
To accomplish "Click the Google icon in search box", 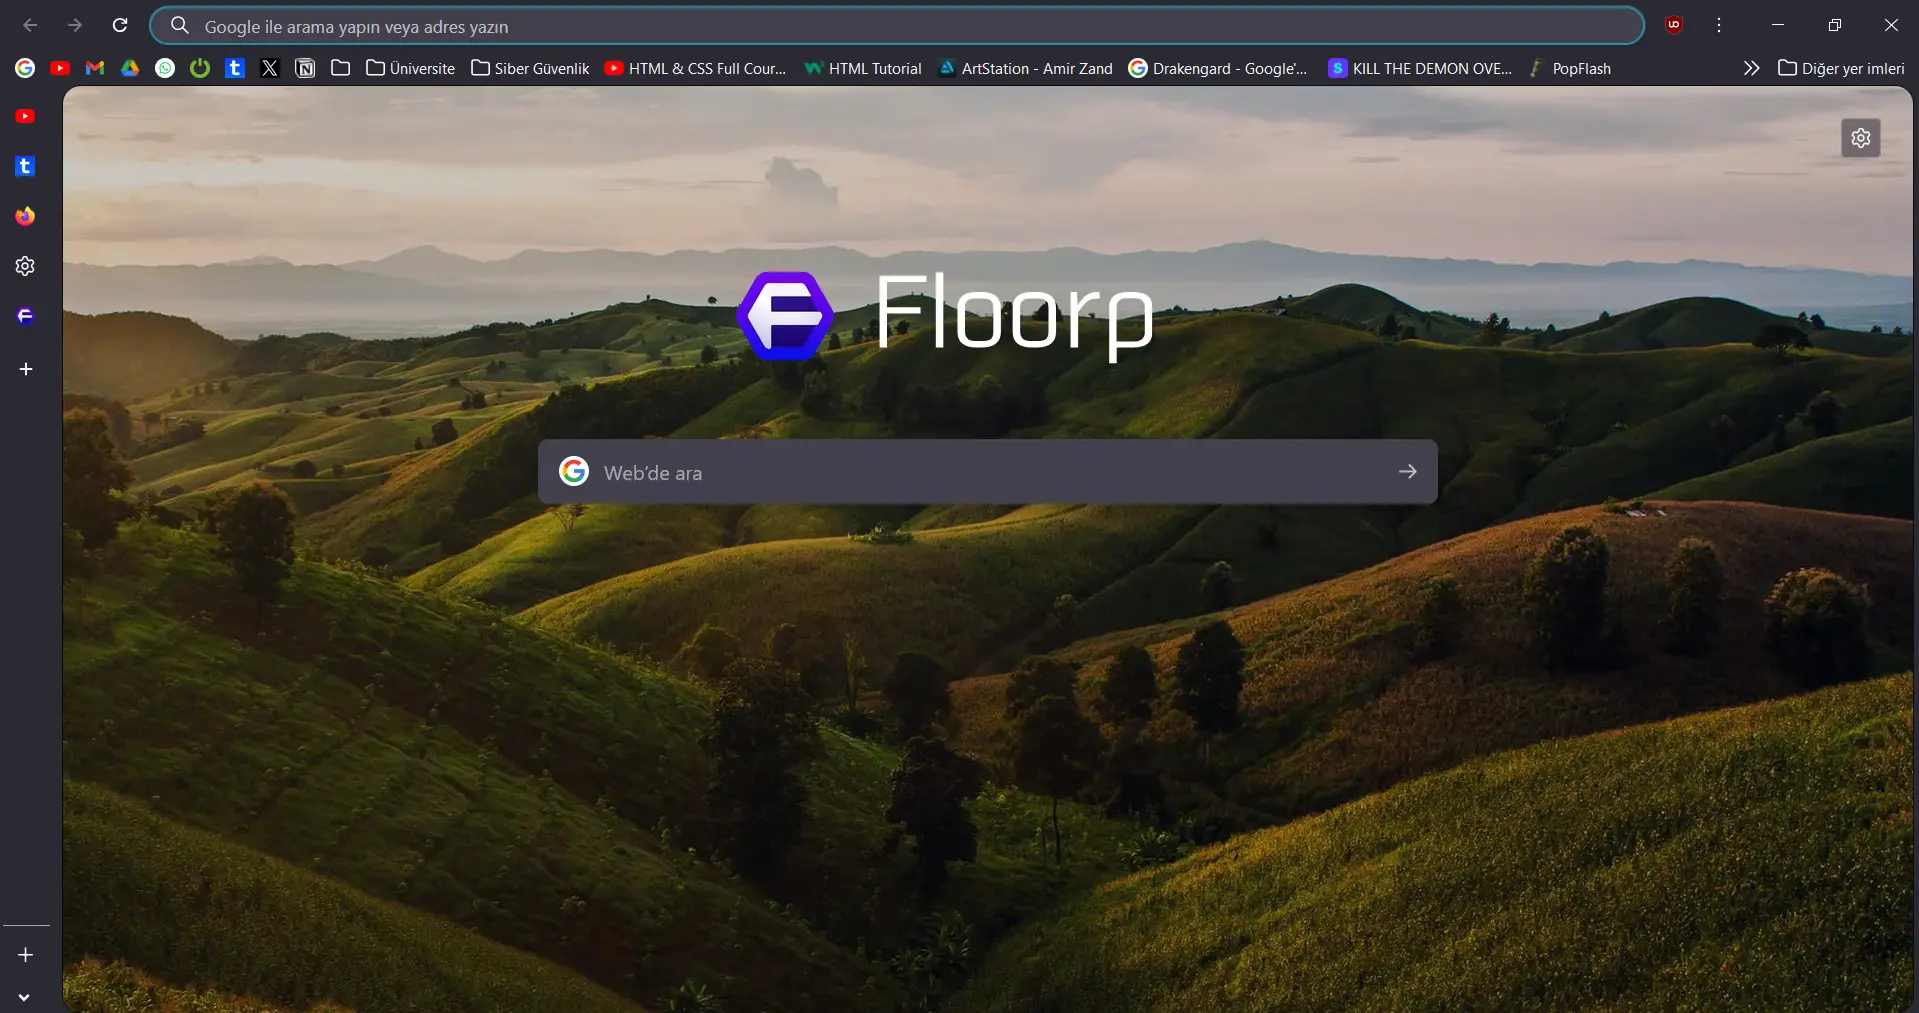I will [x=574, y=471].
